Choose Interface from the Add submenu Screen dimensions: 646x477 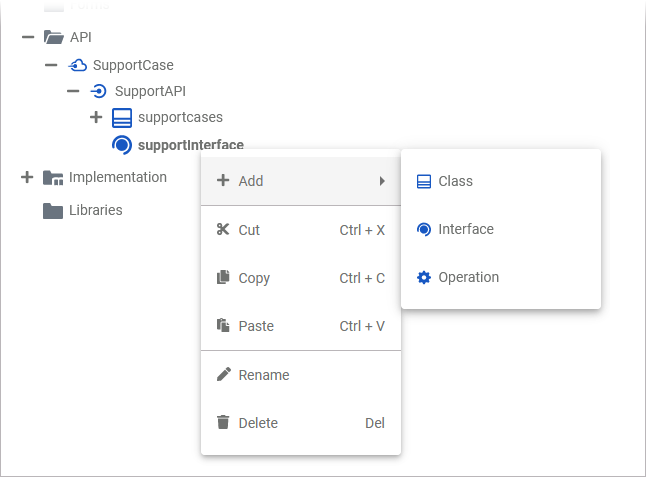(x=465, y=229)
